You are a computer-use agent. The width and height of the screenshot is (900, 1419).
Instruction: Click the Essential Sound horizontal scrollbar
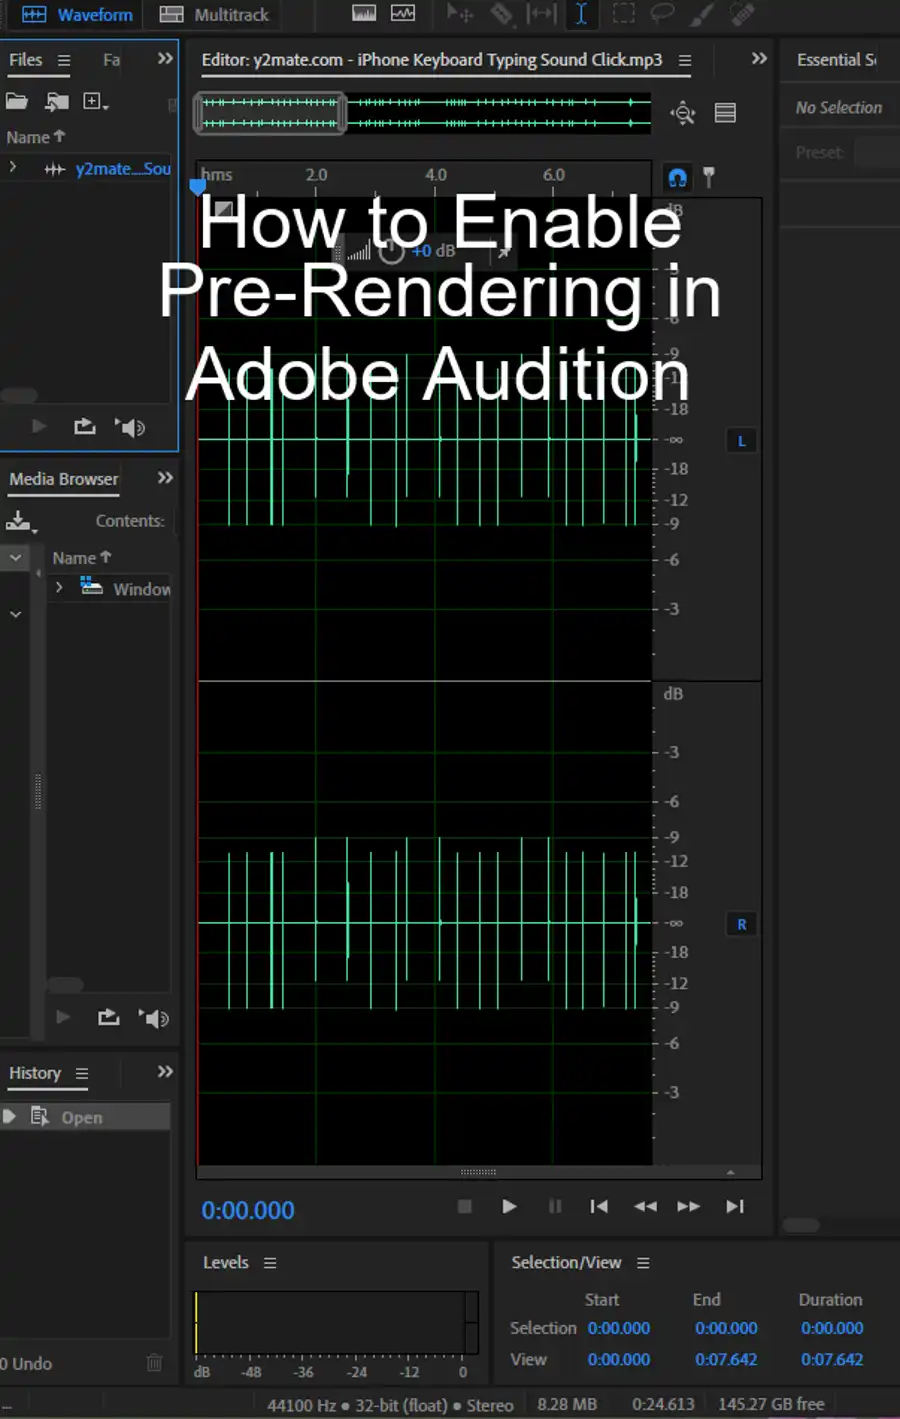(x=800, y=1225)
